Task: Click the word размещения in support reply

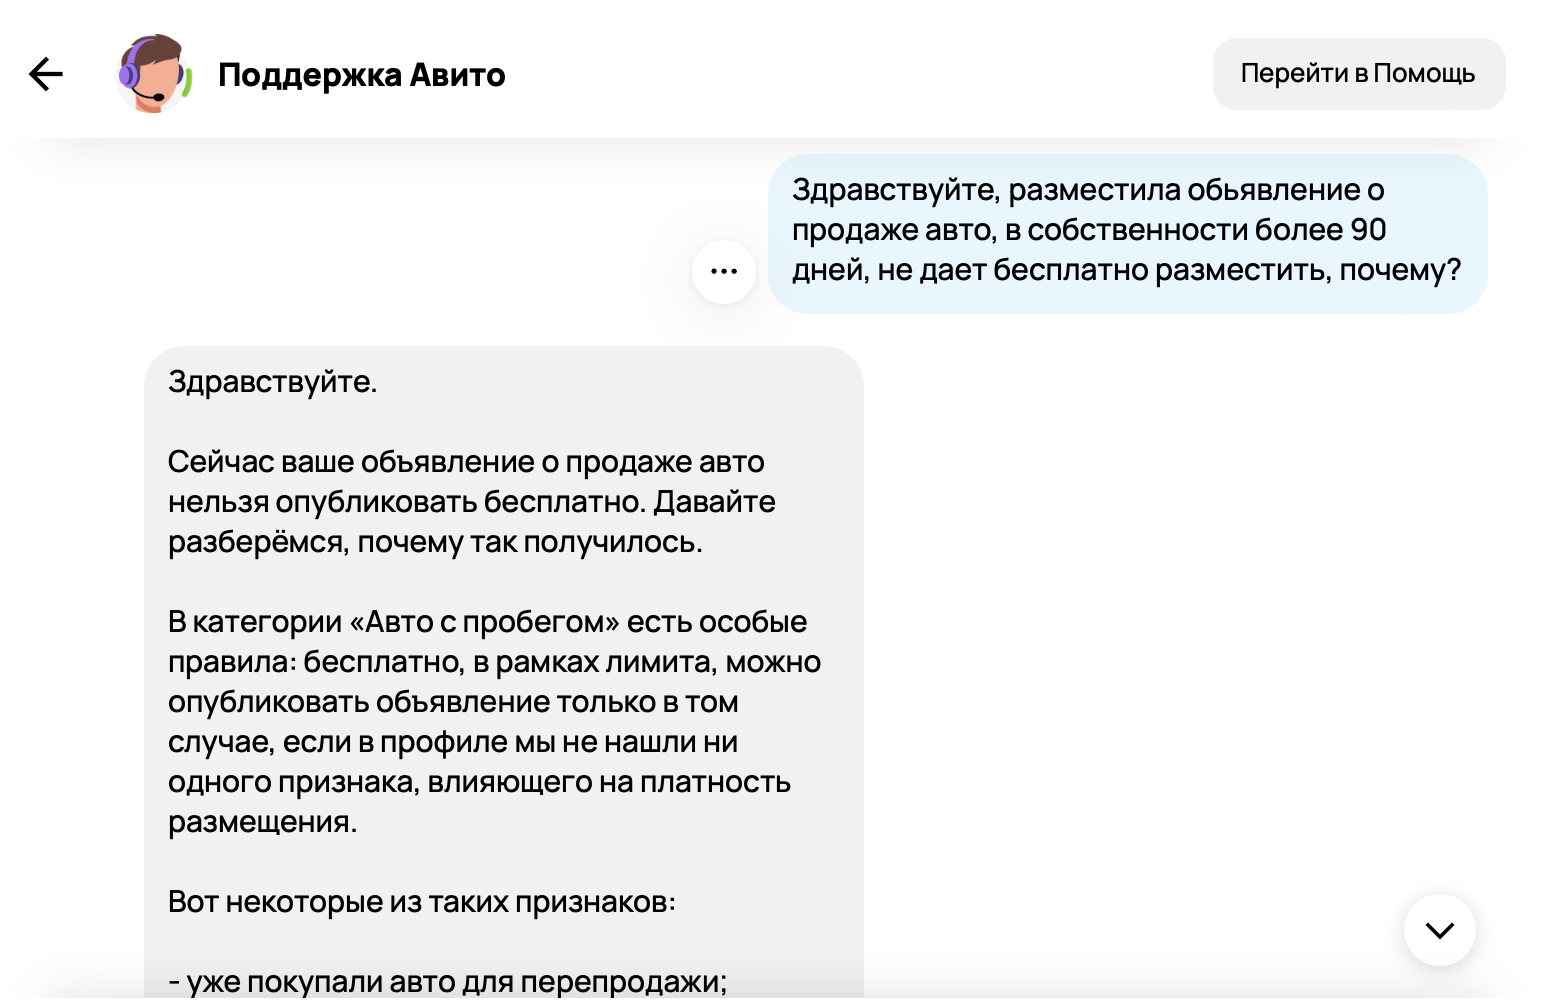Action: coord(261,822)
